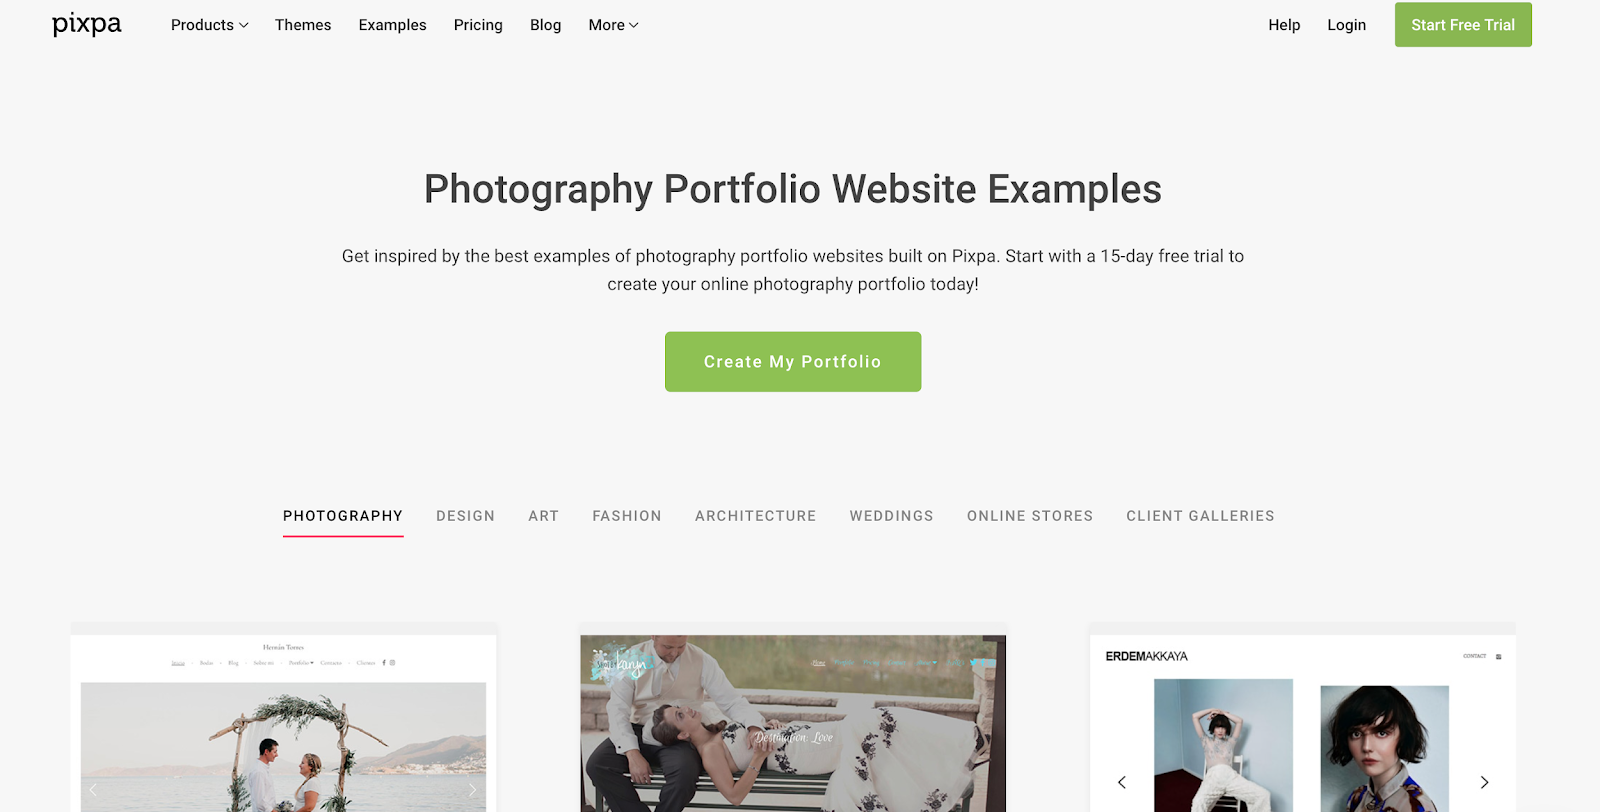Expand the More dropdown menu
This screenshot has height=812, width=1600.
point(613,25)
